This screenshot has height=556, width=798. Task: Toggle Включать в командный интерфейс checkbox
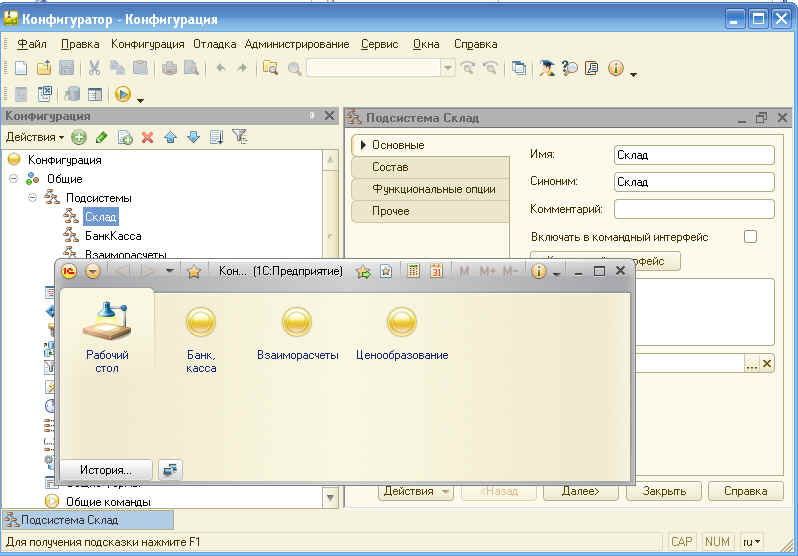[750, 237]
